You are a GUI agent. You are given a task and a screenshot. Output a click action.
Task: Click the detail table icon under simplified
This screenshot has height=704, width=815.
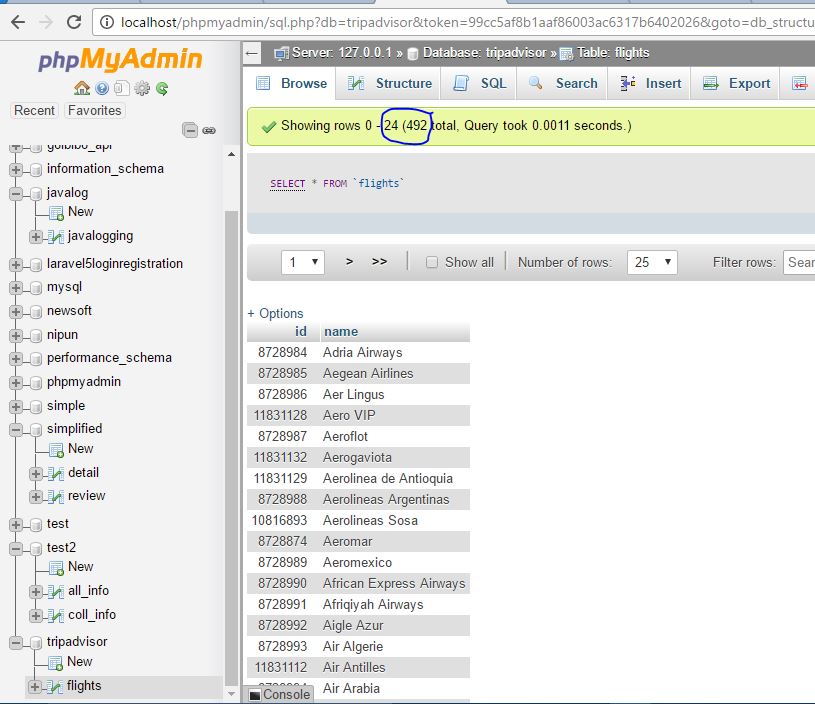pyautogui.click(x=56, y=473)
